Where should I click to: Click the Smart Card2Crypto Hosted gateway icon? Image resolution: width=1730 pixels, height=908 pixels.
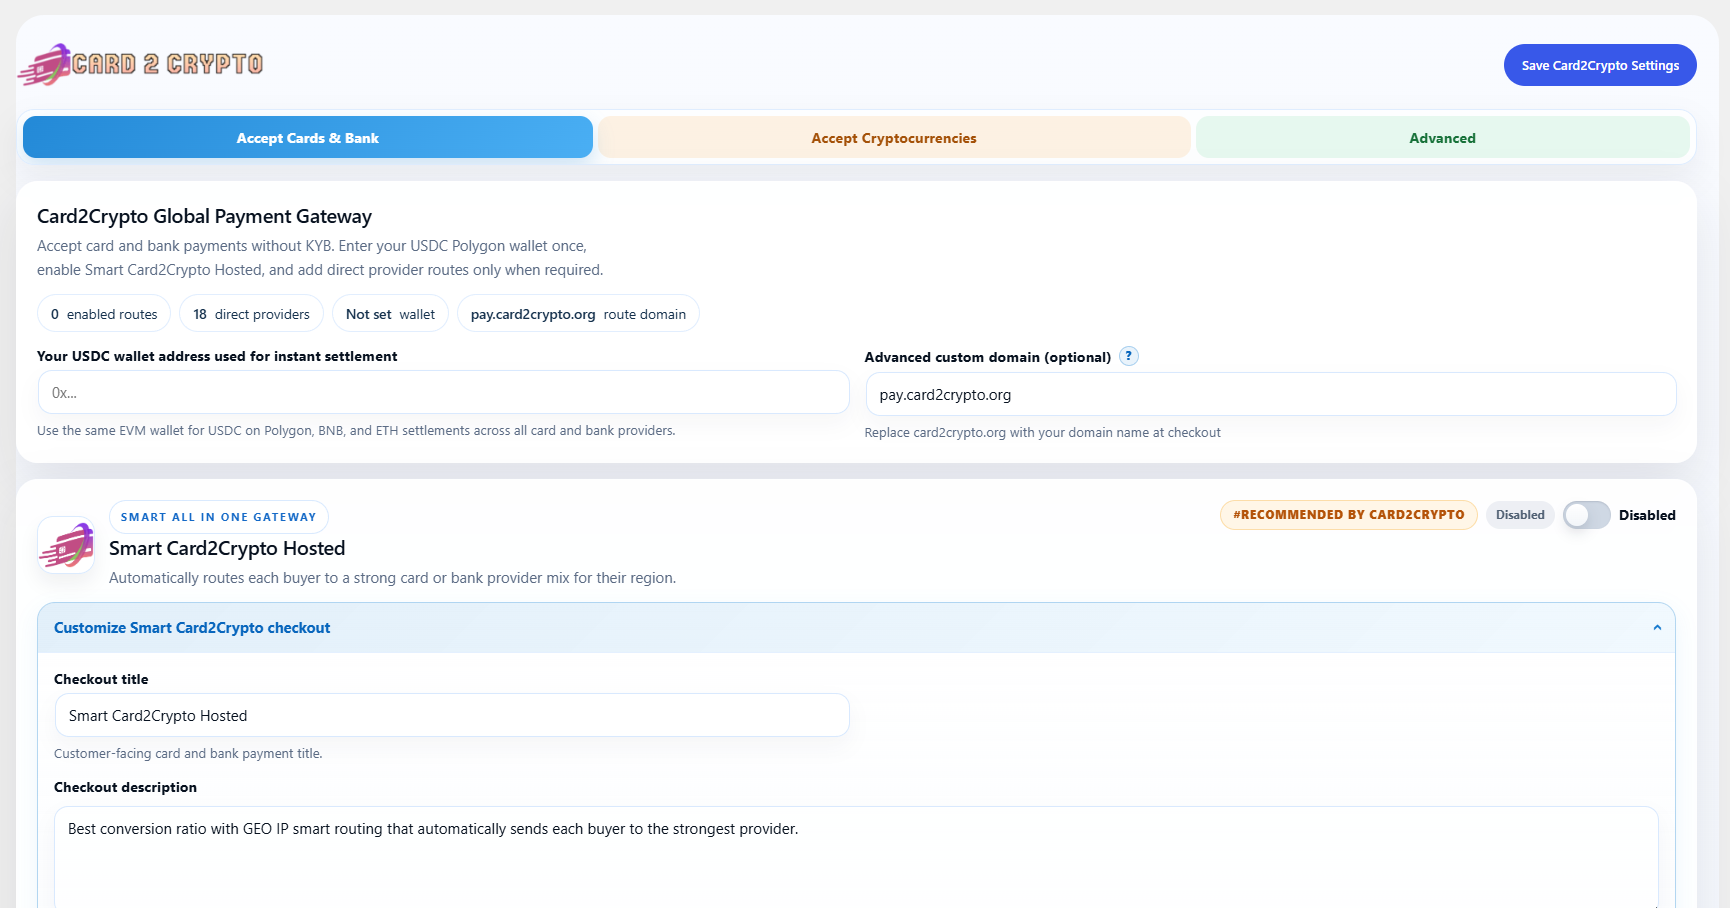[x=66, y=545]
